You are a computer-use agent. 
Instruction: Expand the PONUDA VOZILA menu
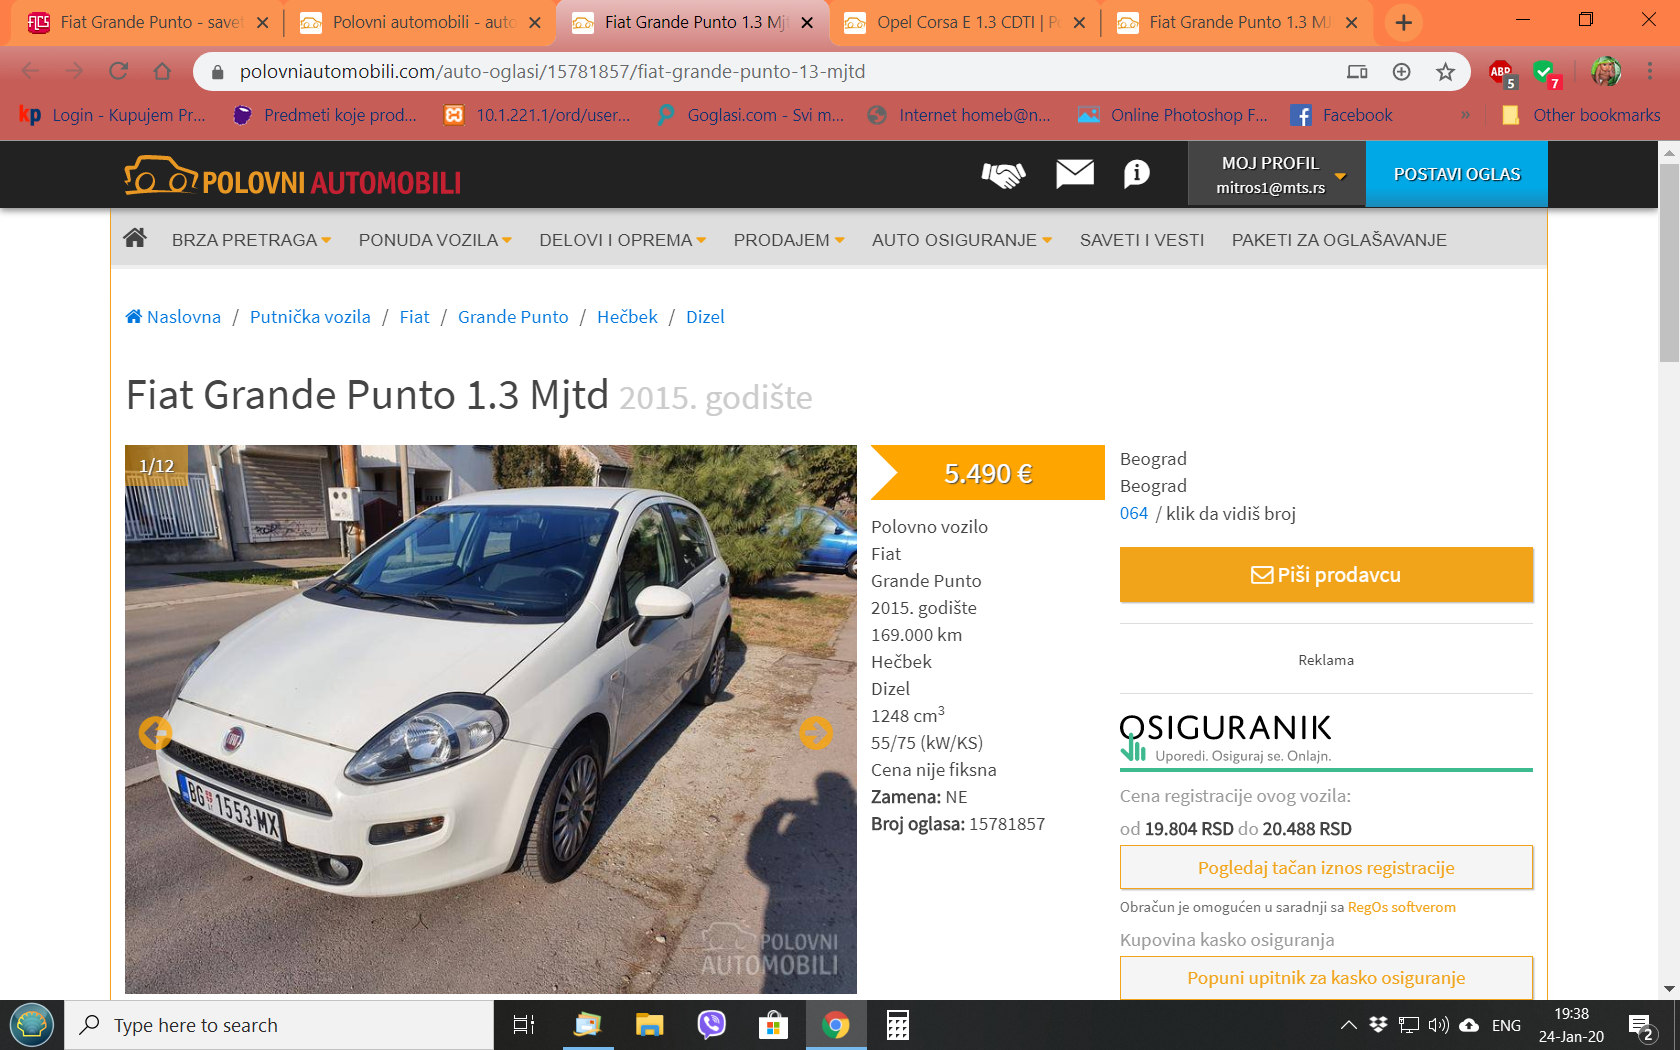click(x=435, y=240)
